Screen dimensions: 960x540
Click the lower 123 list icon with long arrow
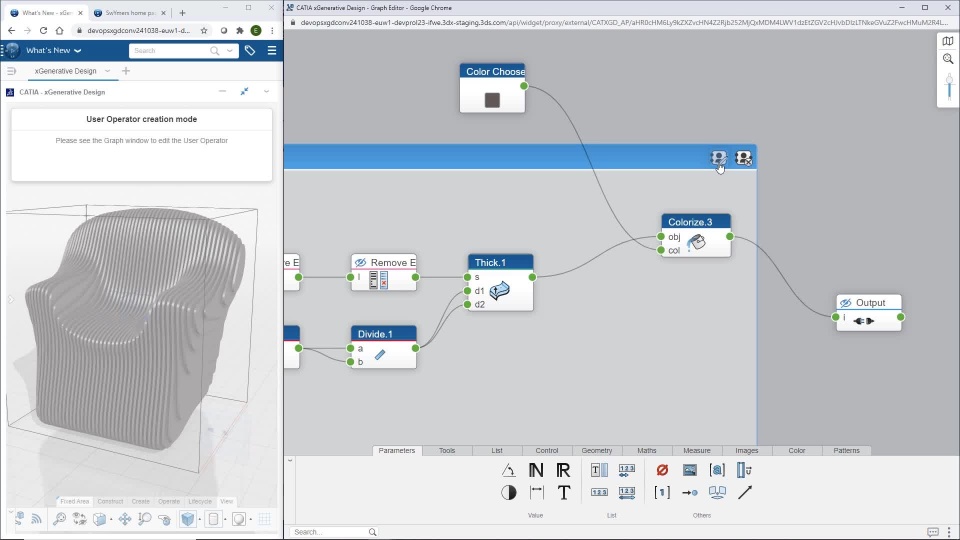pyautogui.click(x=626, y=492)
